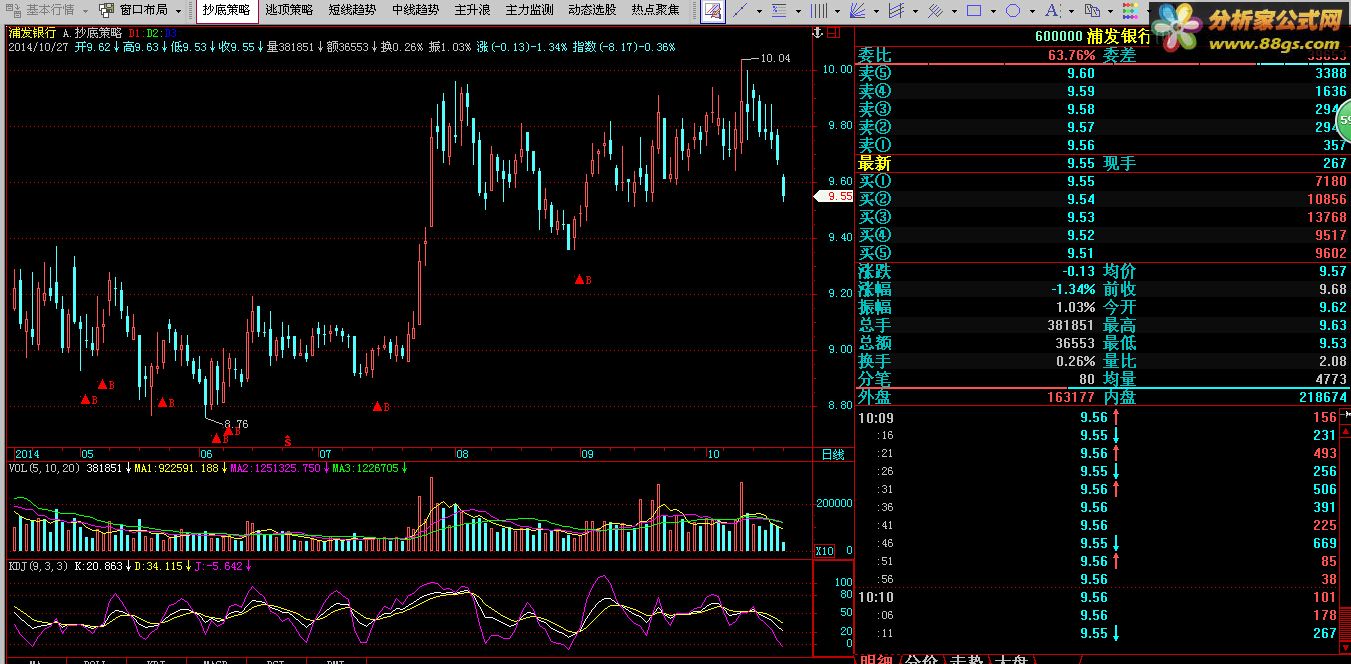The width and height of the screenshot is (1351, 664).
Task: Open the 动态选股 tab
Action: 592,10
